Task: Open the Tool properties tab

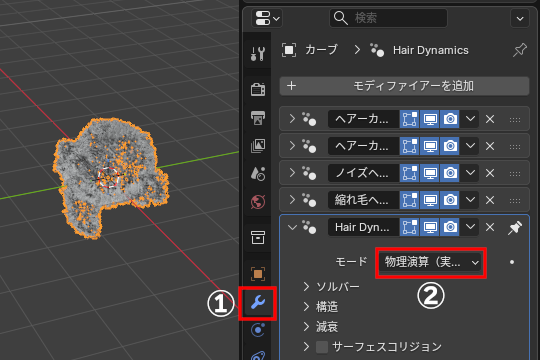Action: click(x=258, y=54)
